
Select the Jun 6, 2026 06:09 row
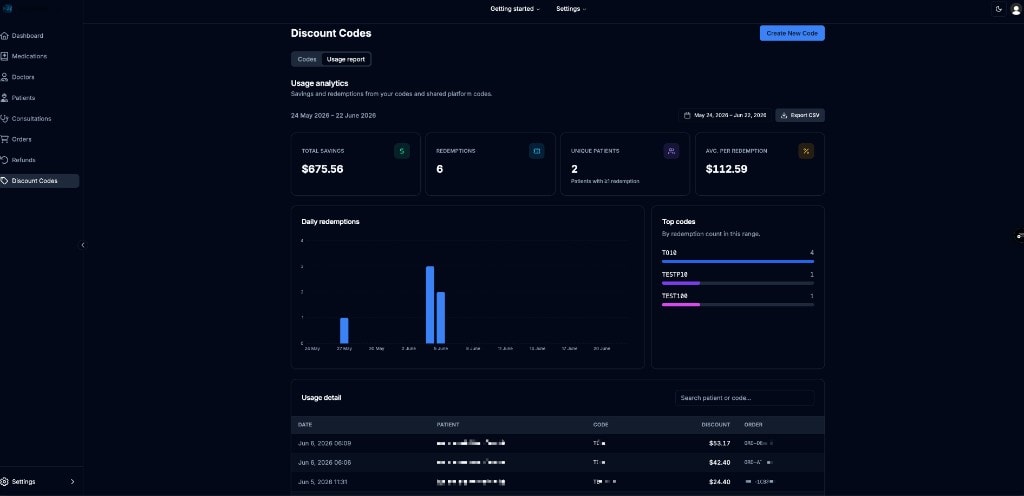coord(558,443)
